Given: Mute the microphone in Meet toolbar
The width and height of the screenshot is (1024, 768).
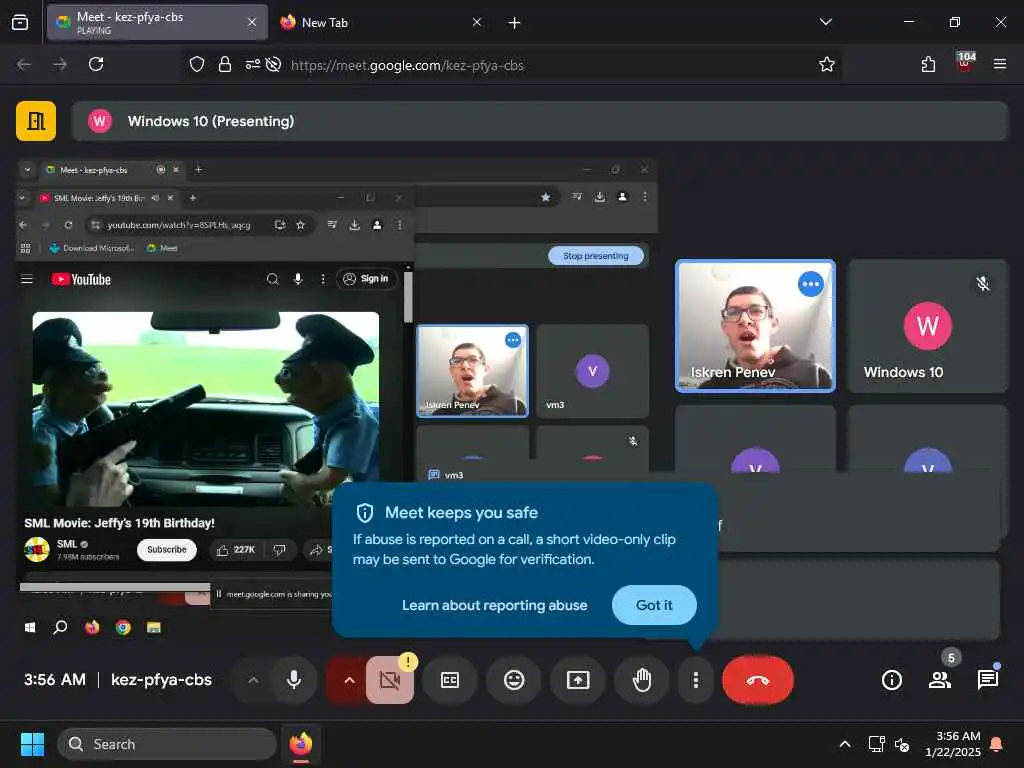Looking at the screenshot, I should [294, 680].
